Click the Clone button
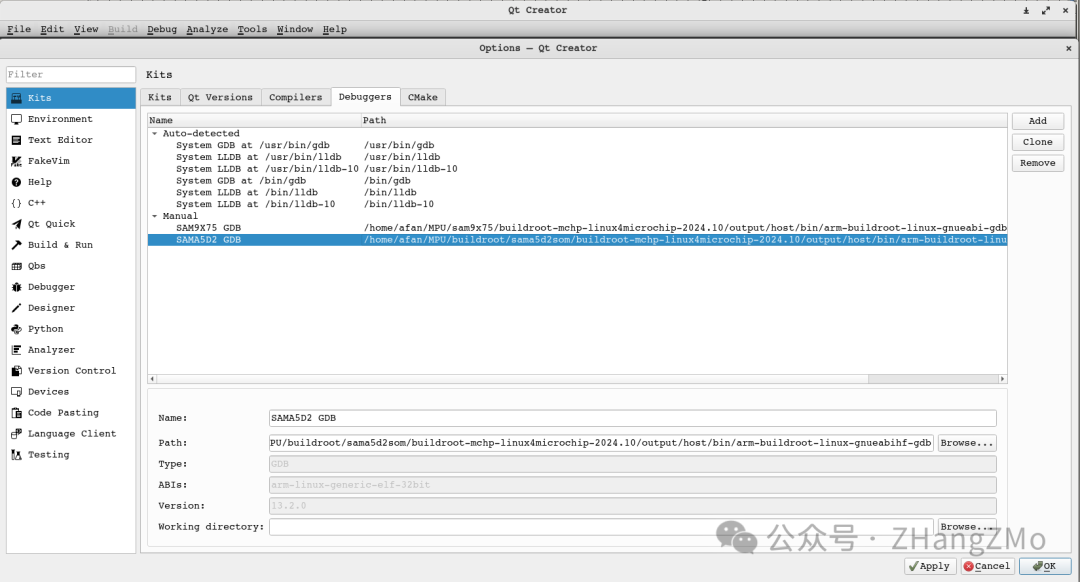 [1037, 142]
